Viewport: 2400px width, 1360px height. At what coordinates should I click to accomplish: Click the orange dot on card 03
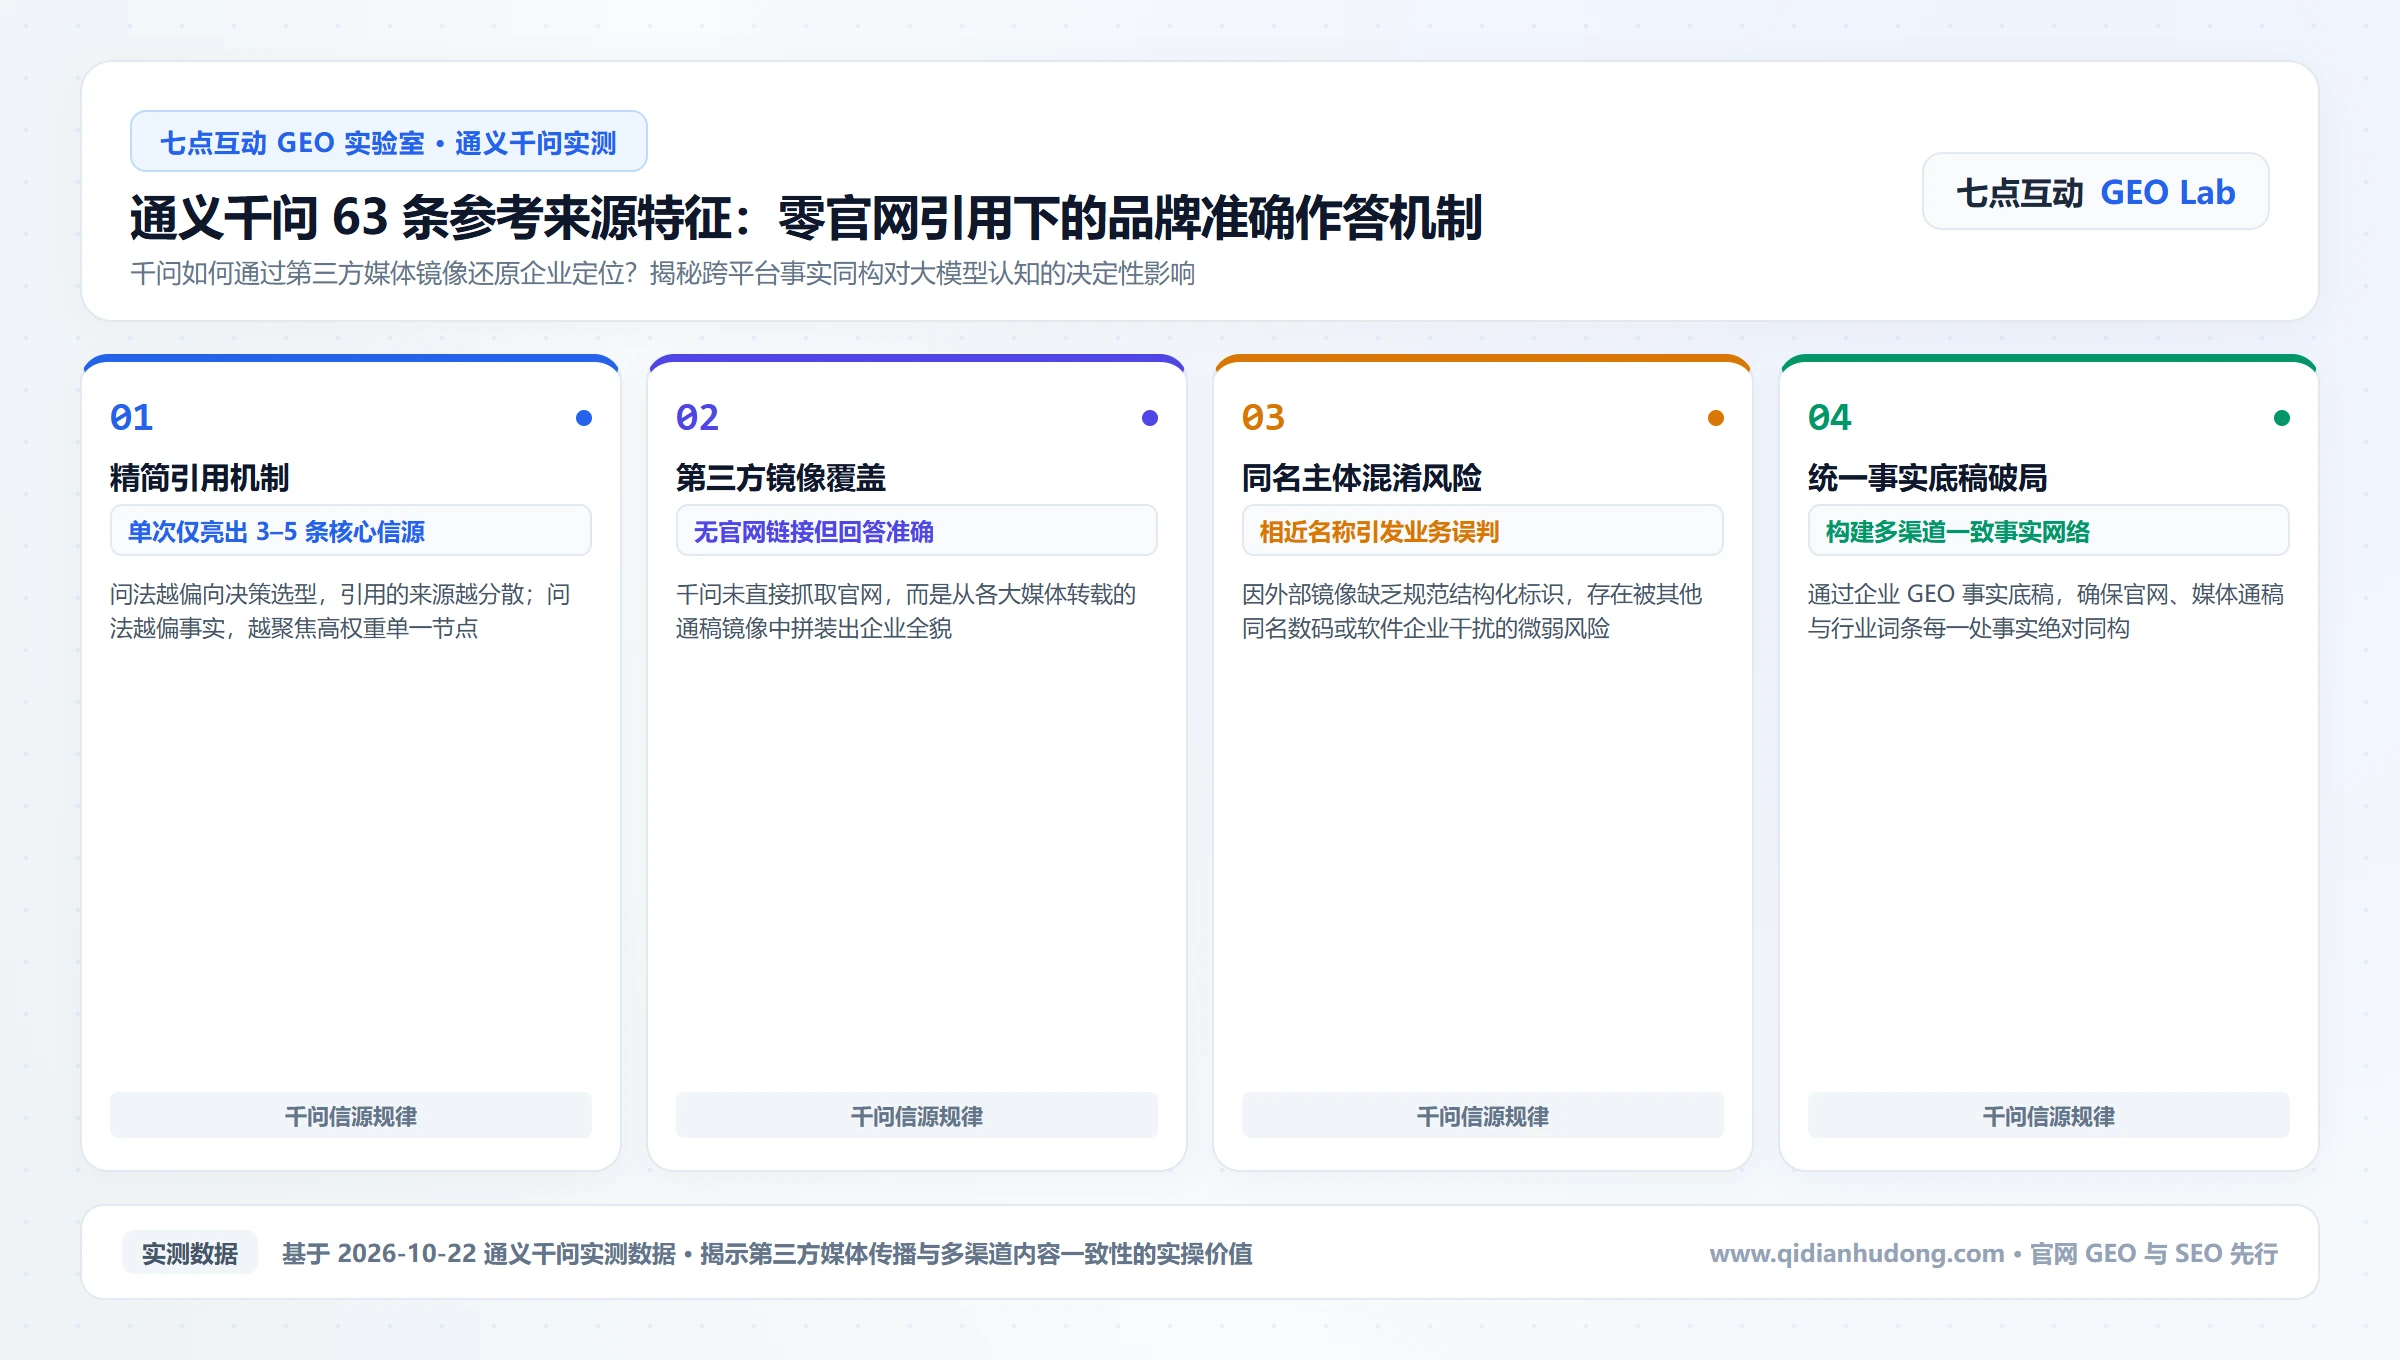tap(1716, 418)
